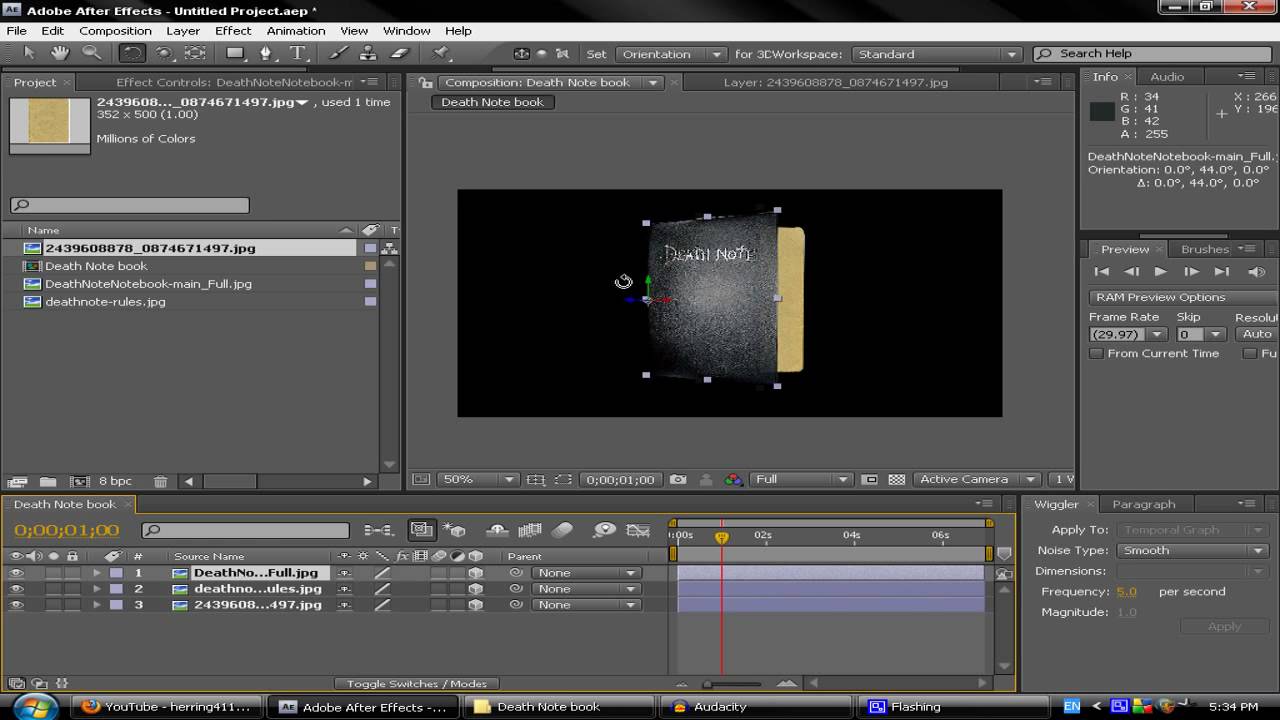
Task: Enable Draft 3D in the timeline
Action: click(455, 530)
